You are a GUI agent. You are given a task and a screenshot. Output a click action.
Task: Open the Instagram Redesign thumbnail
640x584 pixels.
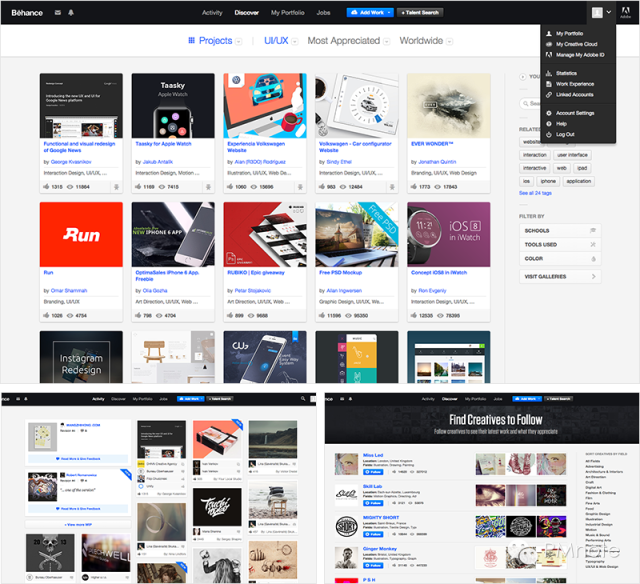[81, 357]
